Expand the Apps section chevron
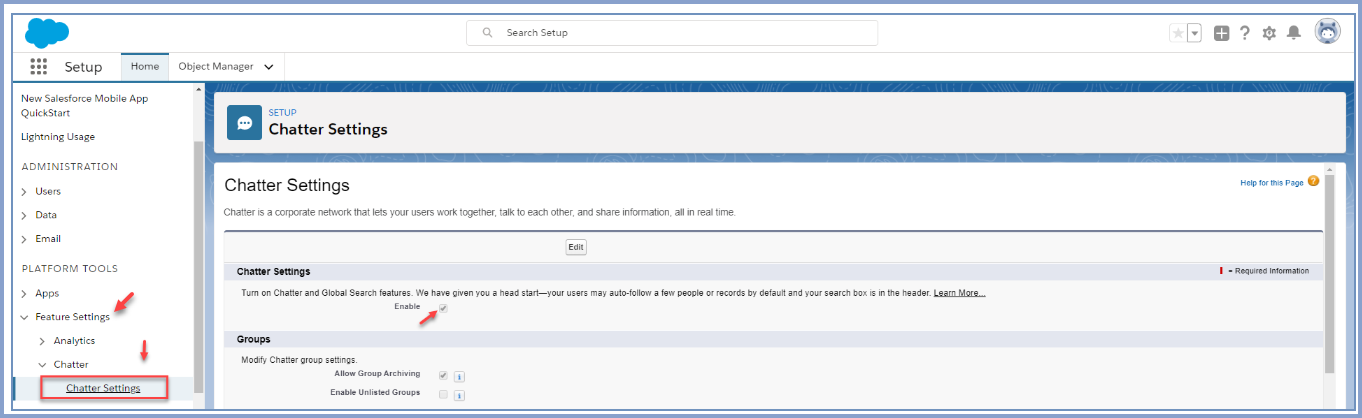Viewport: 1362px width, 418px height. tap(24, 293)
